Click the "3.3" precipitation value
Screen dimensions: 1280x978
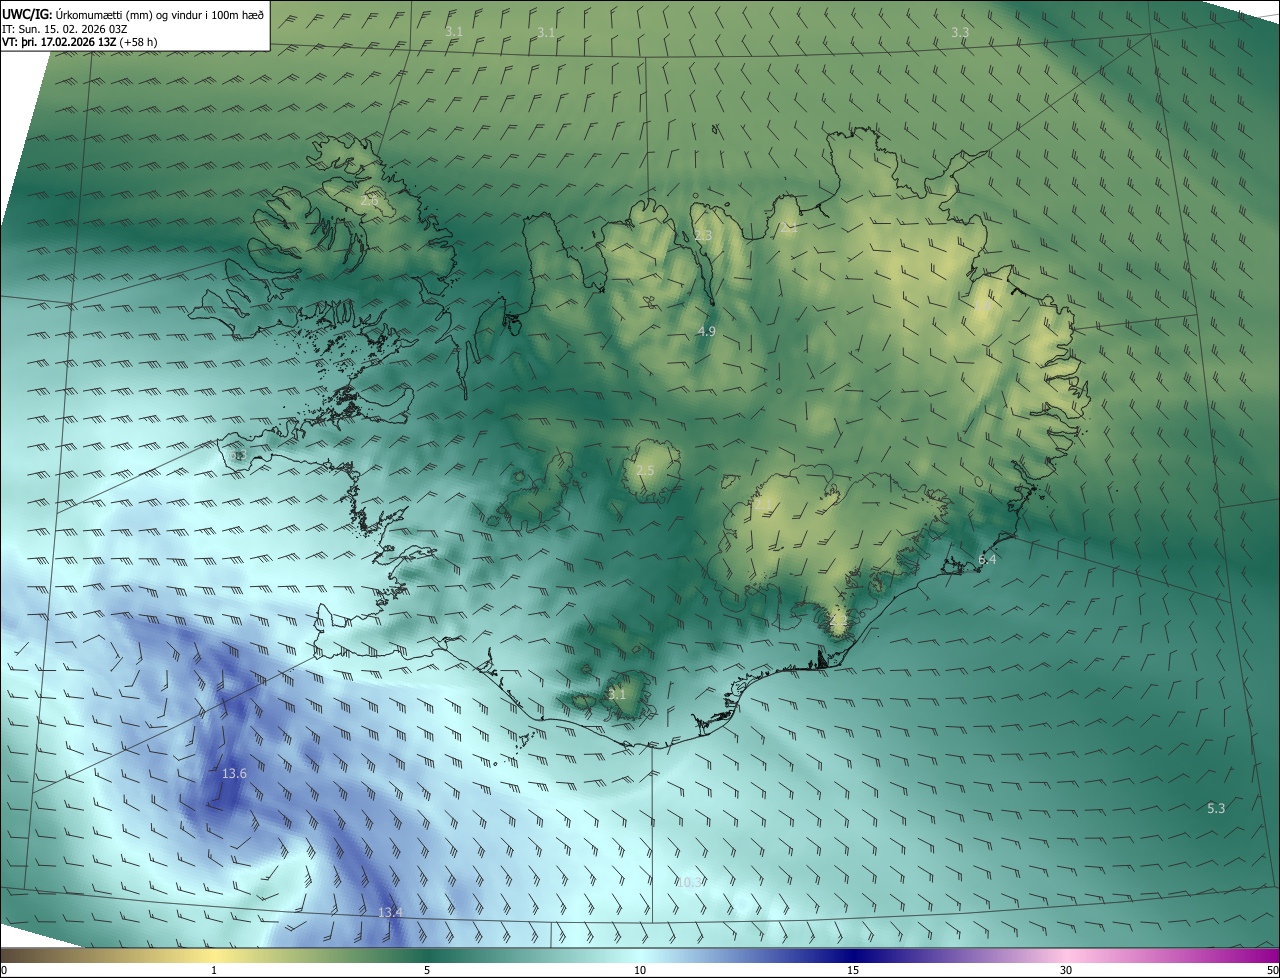coord(960,32)
